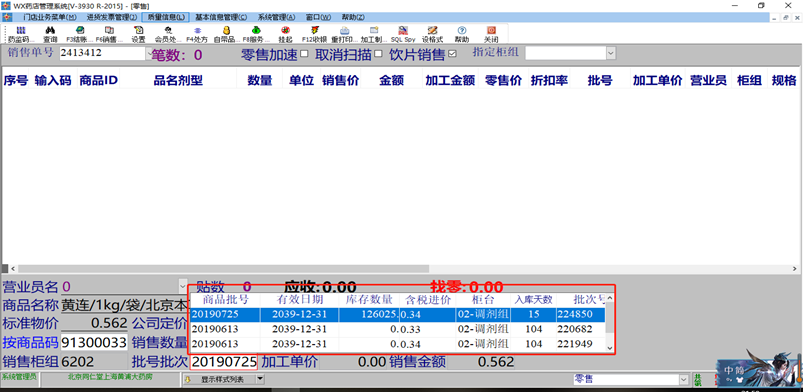Expand the 零售 dropdown in status bar
The width and height of the screenshot is (803, 392).
click(x=684, y=380)
